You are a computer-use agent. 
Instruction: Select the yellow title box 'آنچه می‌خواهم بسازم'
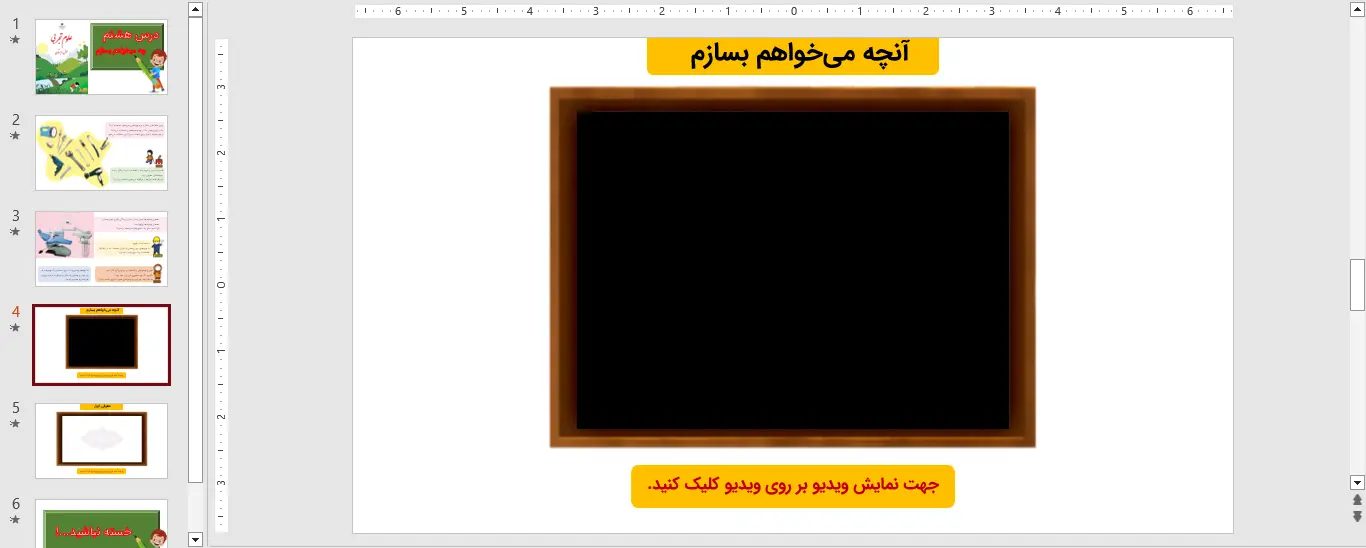pyautogui.click(x=792, y=55)
